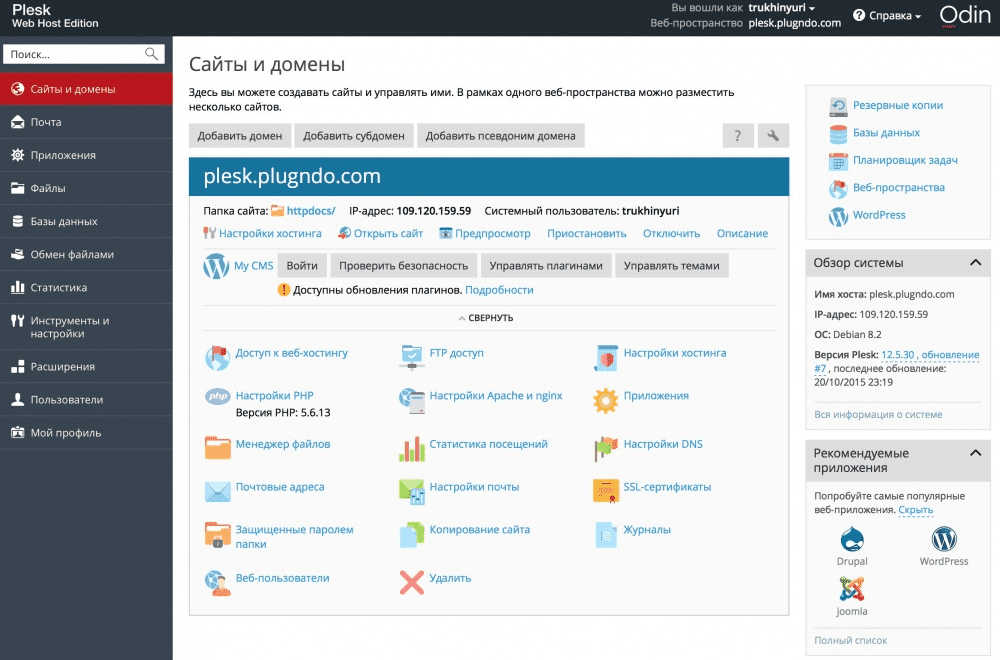Click the WordPress logo next to My CMS
The width and height of the screenshot is (1000, 660).
(x=216, y=266)
